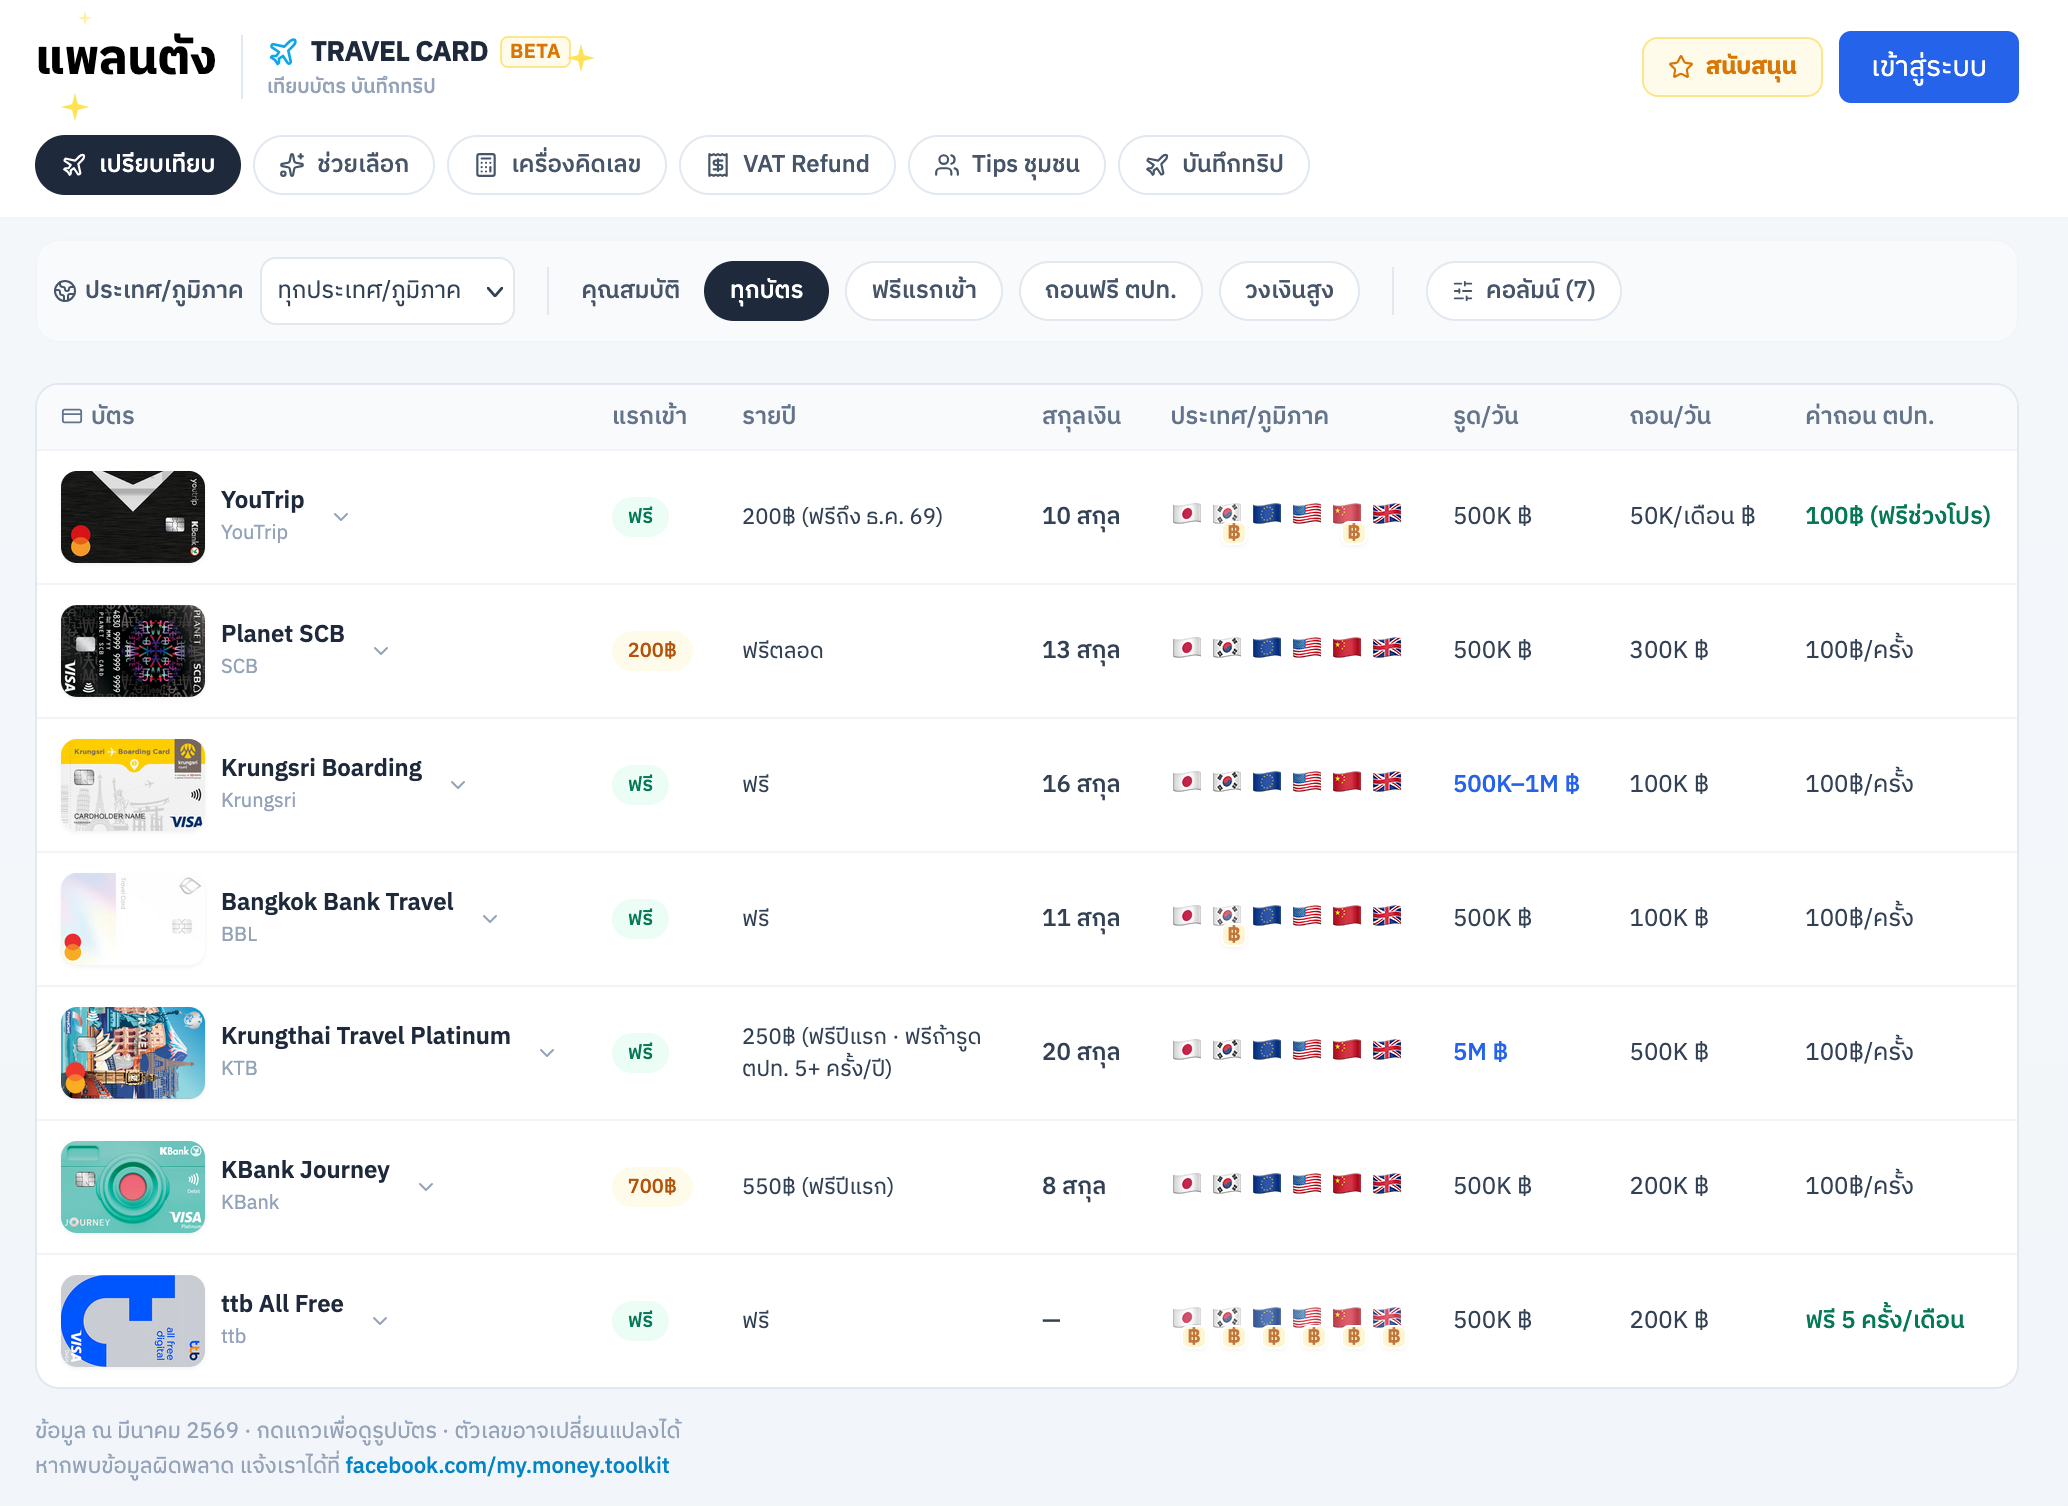2068x1506 pixels.
Task: Toggle the วงเงินสูง filter
Action: pos(1289,291)
